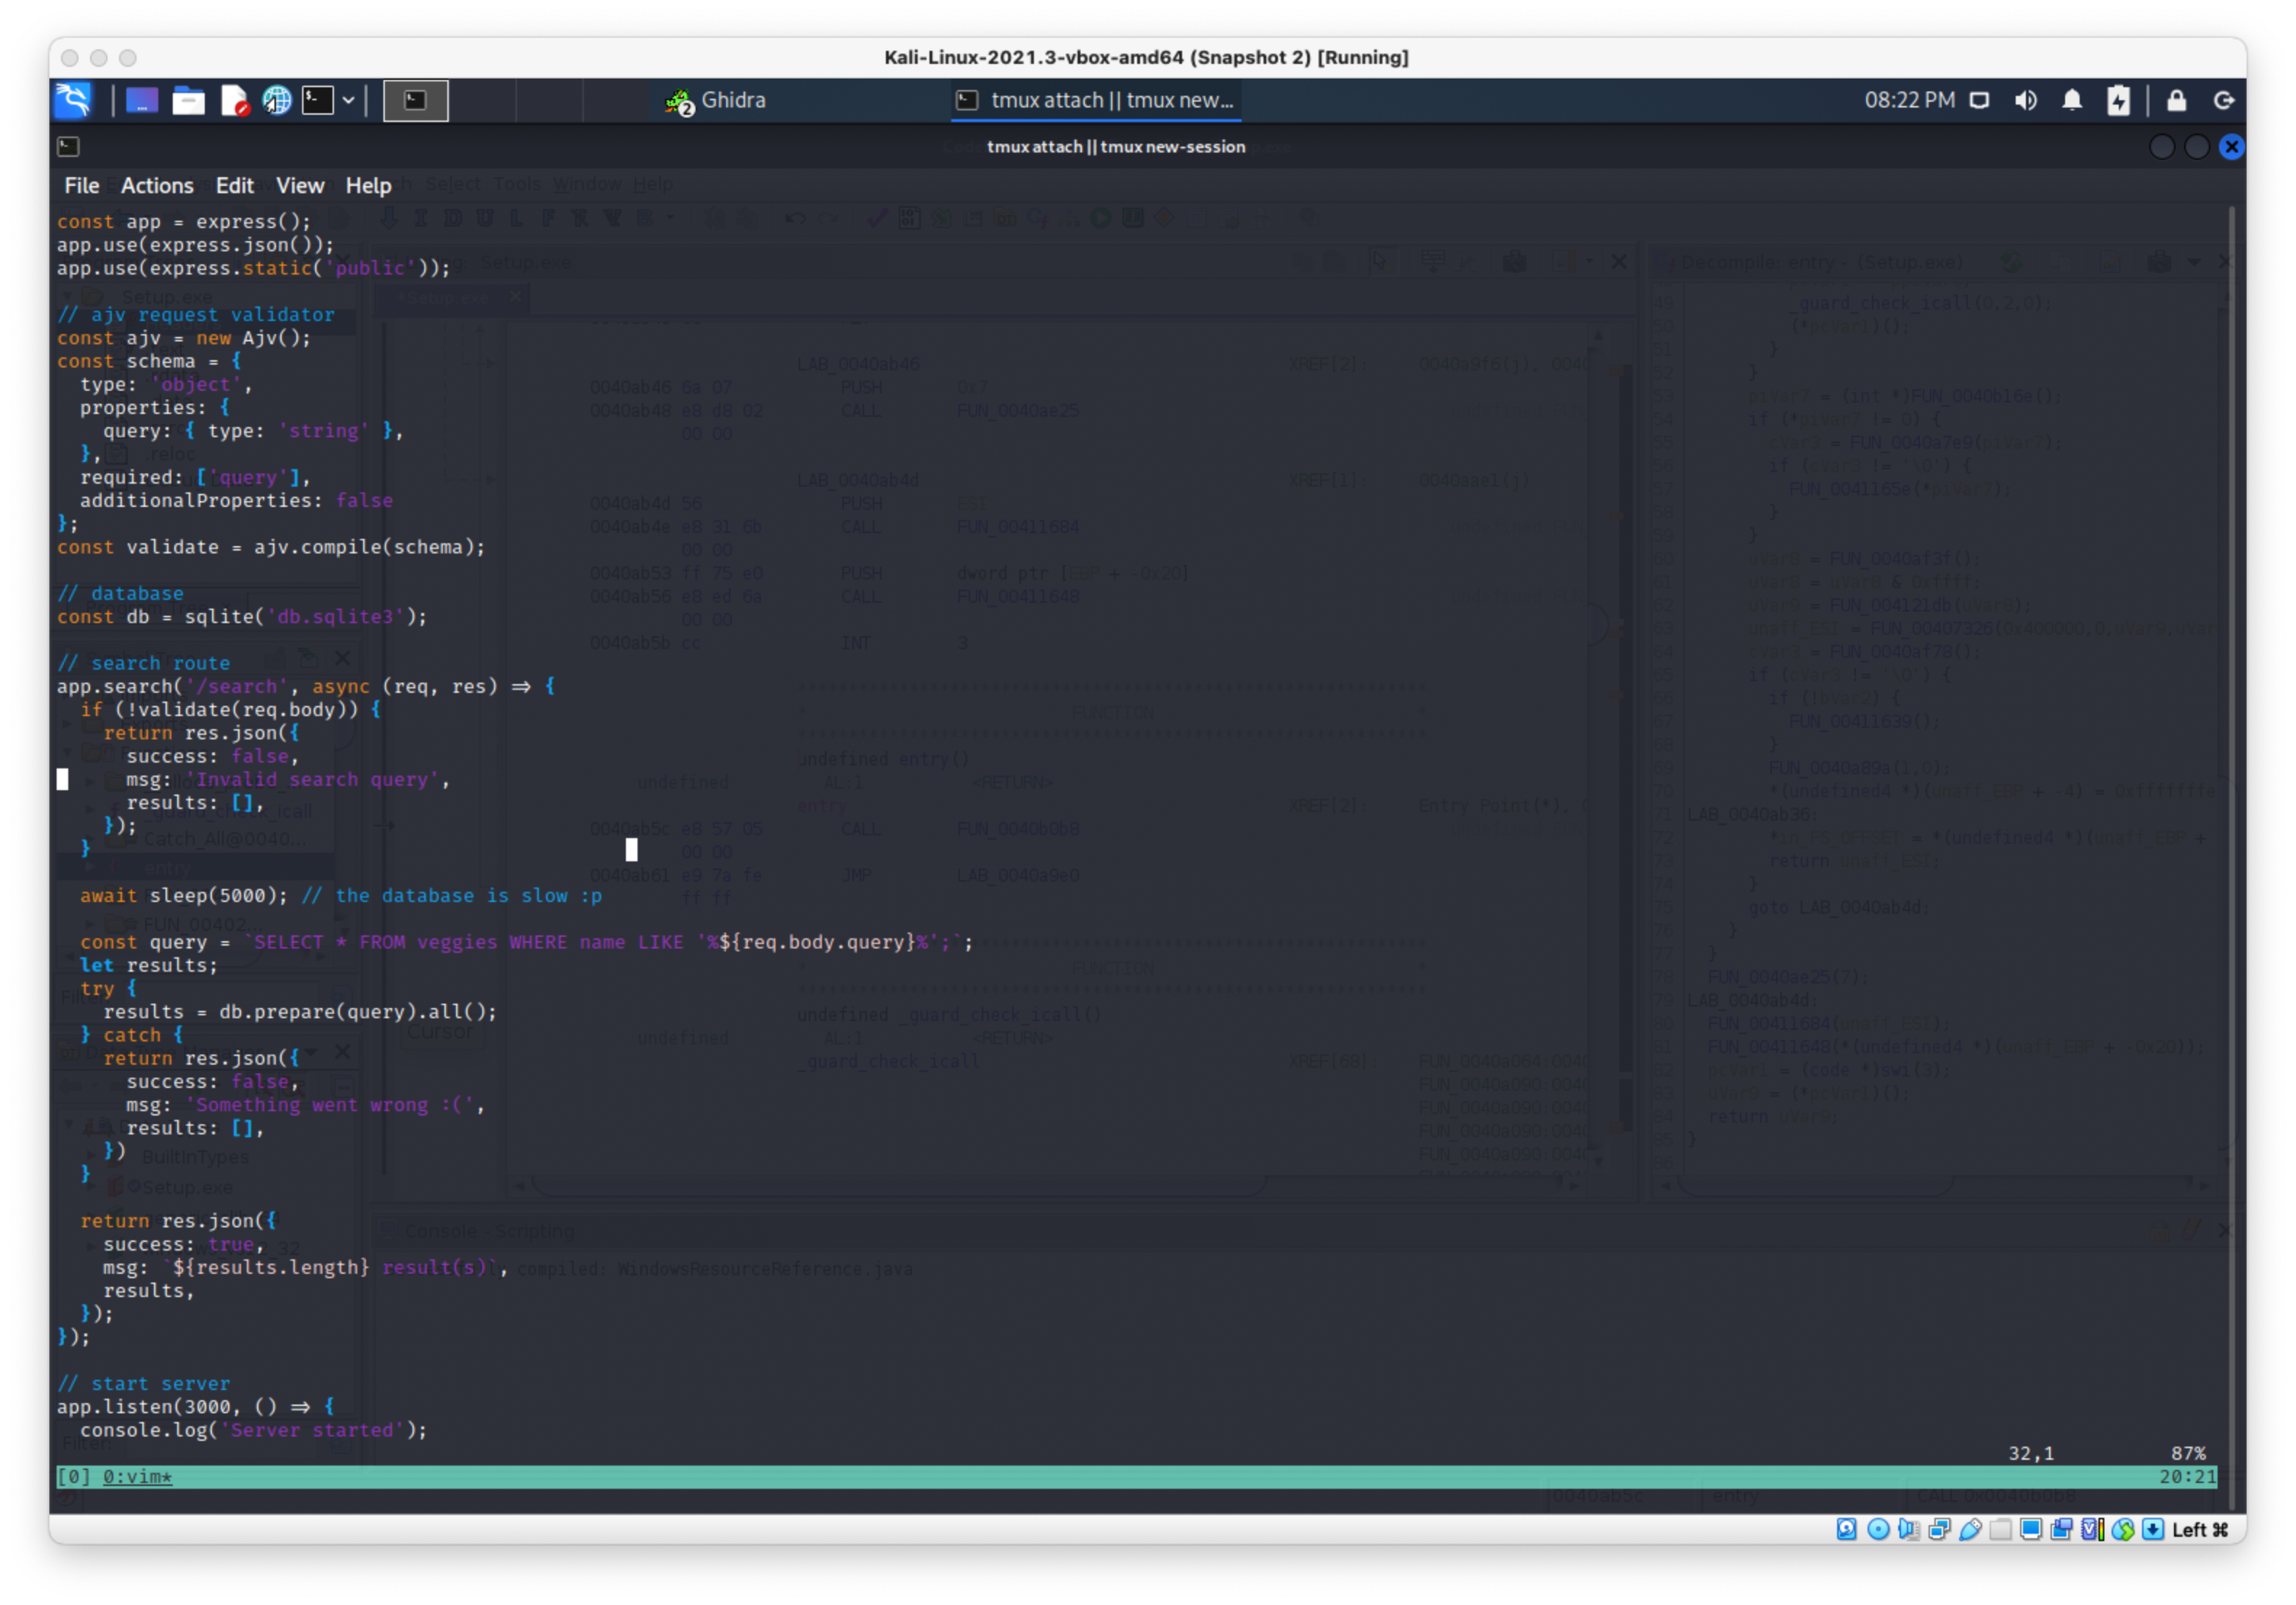This screenshot has height=1605, width=2296.
Task: Click the line defining db with sqlite
Action: (x=242, y=617)
